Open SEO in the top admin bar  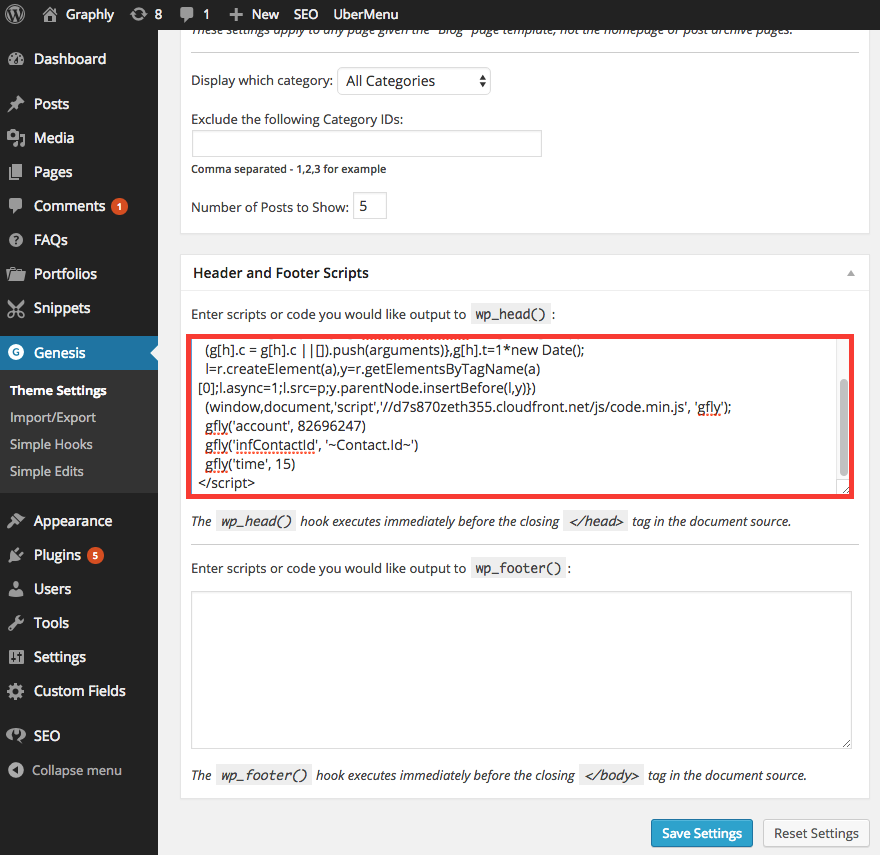coord(306,15)
